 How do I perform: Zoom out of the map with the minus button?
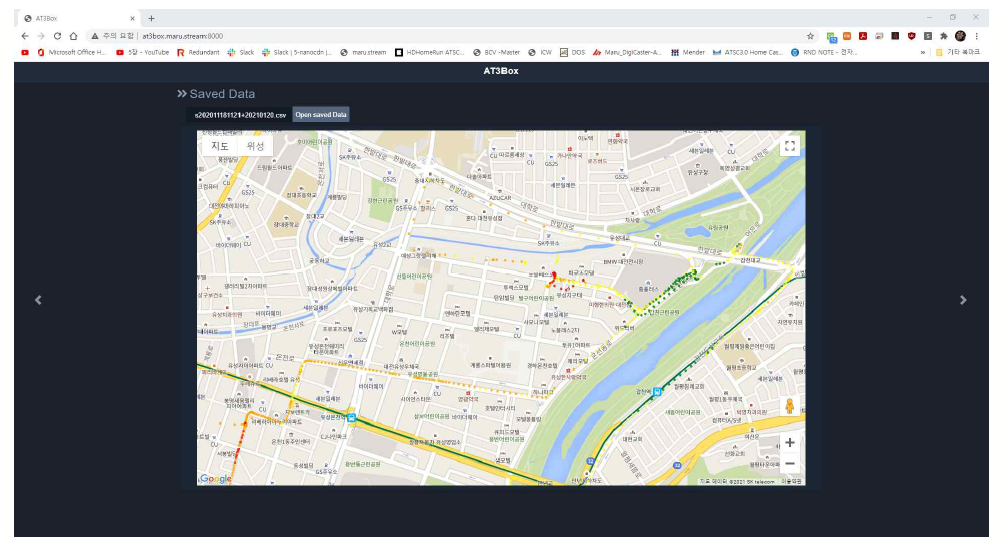coord(789,463)
